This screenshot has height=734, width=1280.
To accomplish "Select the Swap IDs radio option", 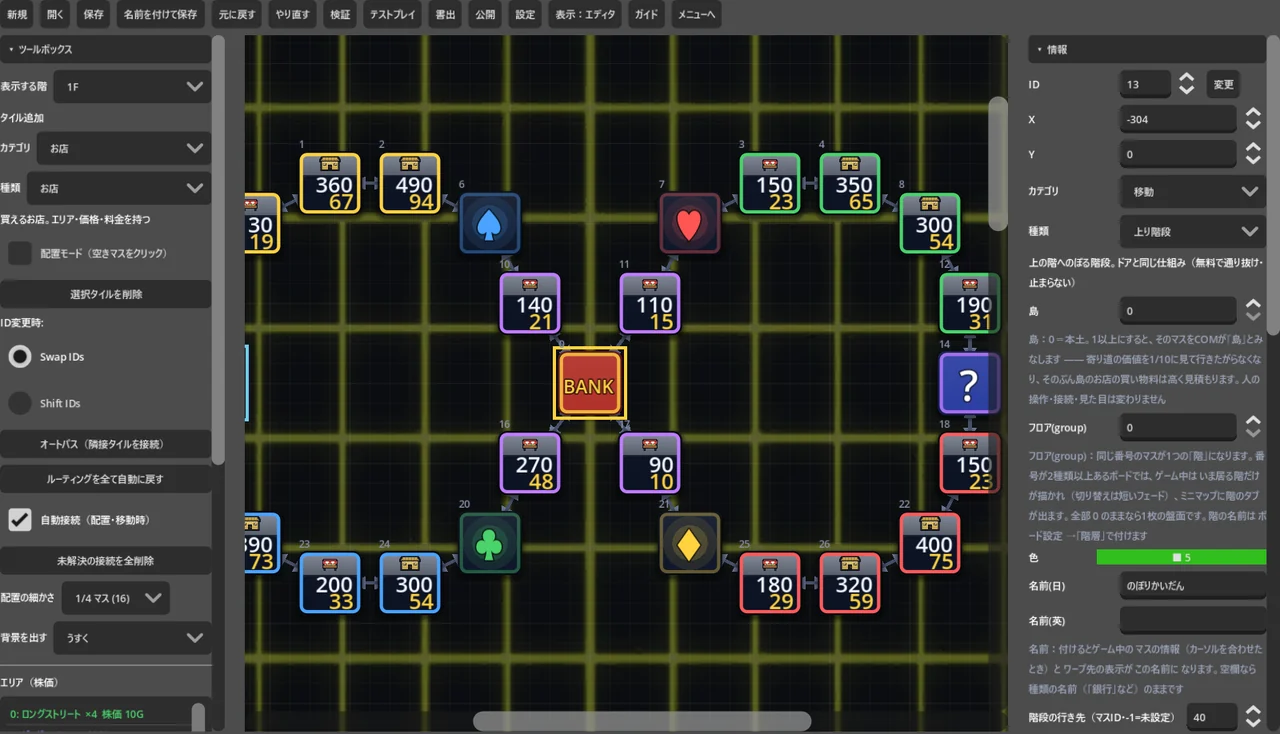I will point(20,357).
